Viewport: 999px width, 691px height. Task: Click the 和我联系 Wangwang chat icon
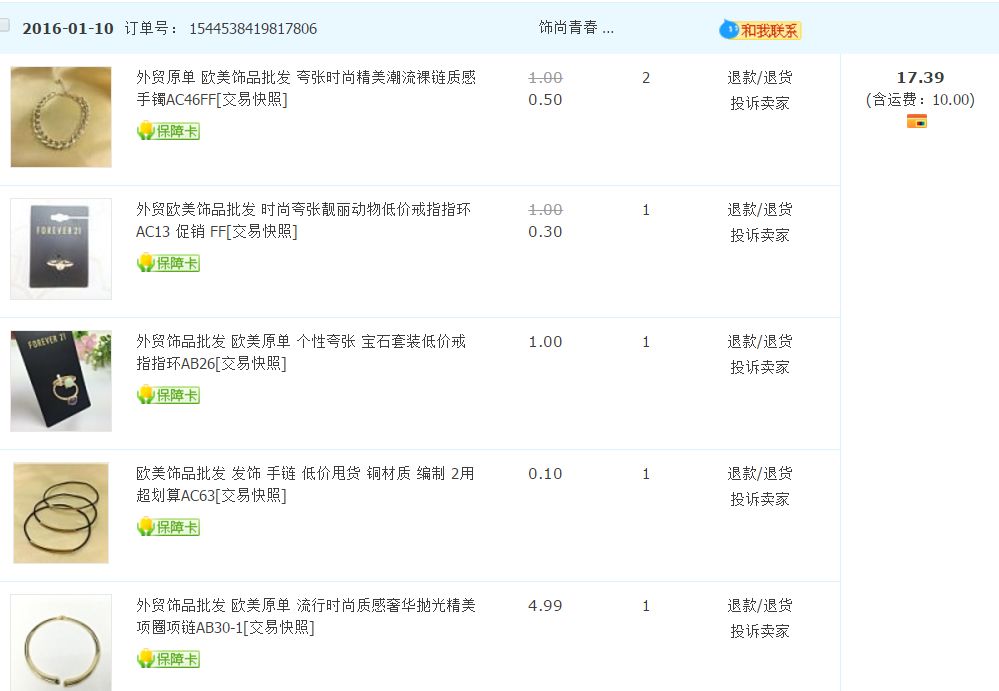[760, 30]
